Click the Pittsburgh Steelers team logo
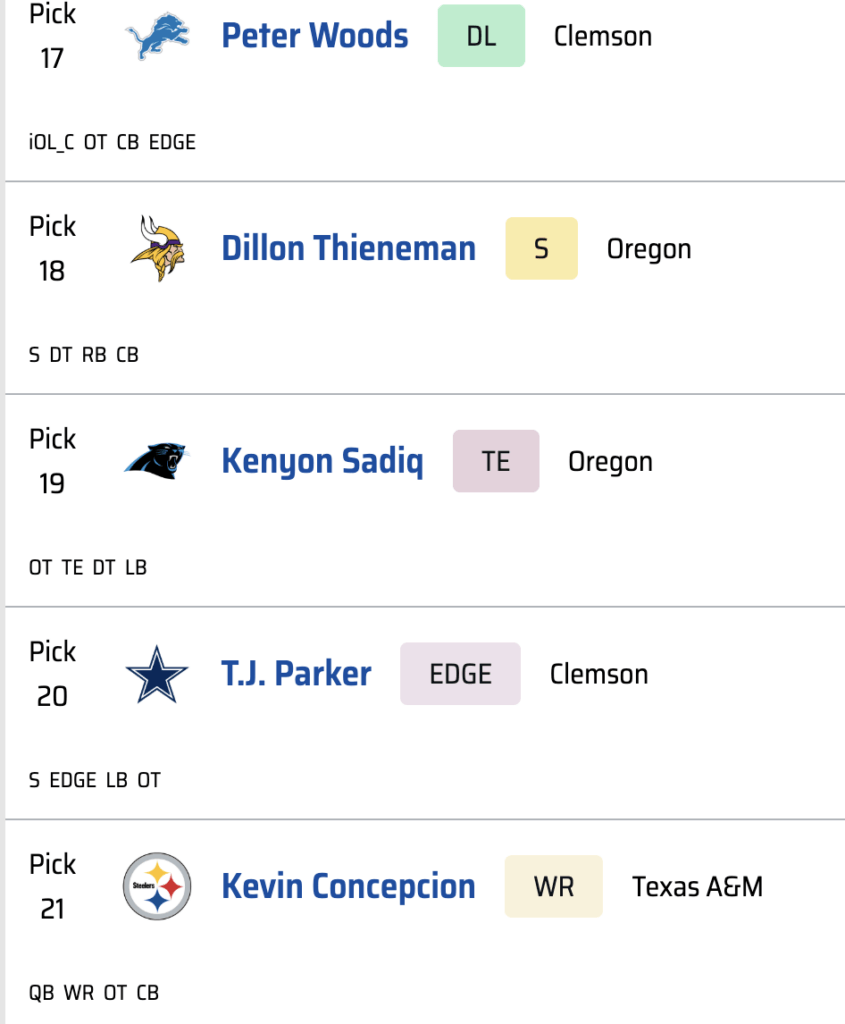The image size is (845, 1024). click(157, 886)
